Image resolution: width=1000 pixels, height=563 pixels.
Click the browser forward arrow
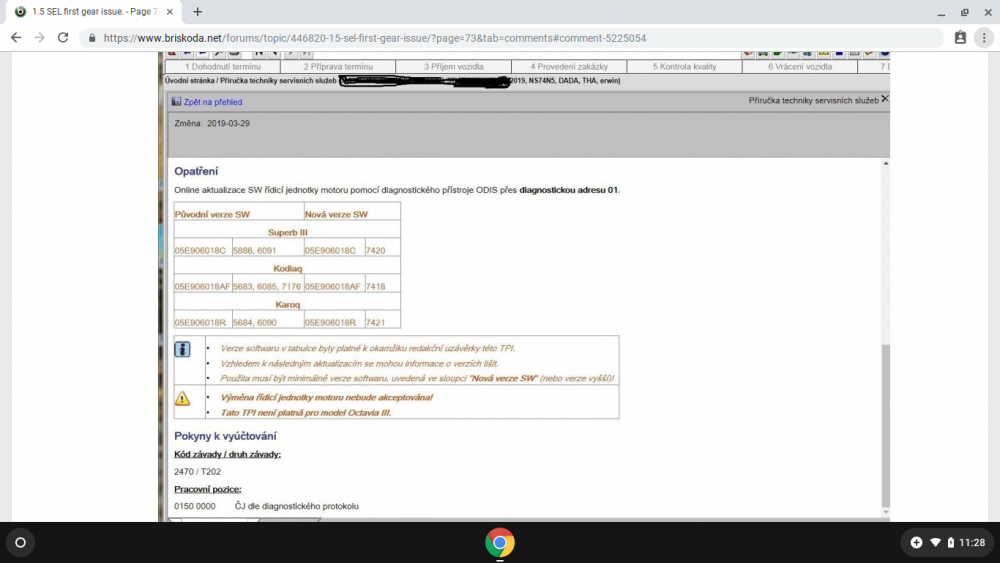(x=40, y=38)
